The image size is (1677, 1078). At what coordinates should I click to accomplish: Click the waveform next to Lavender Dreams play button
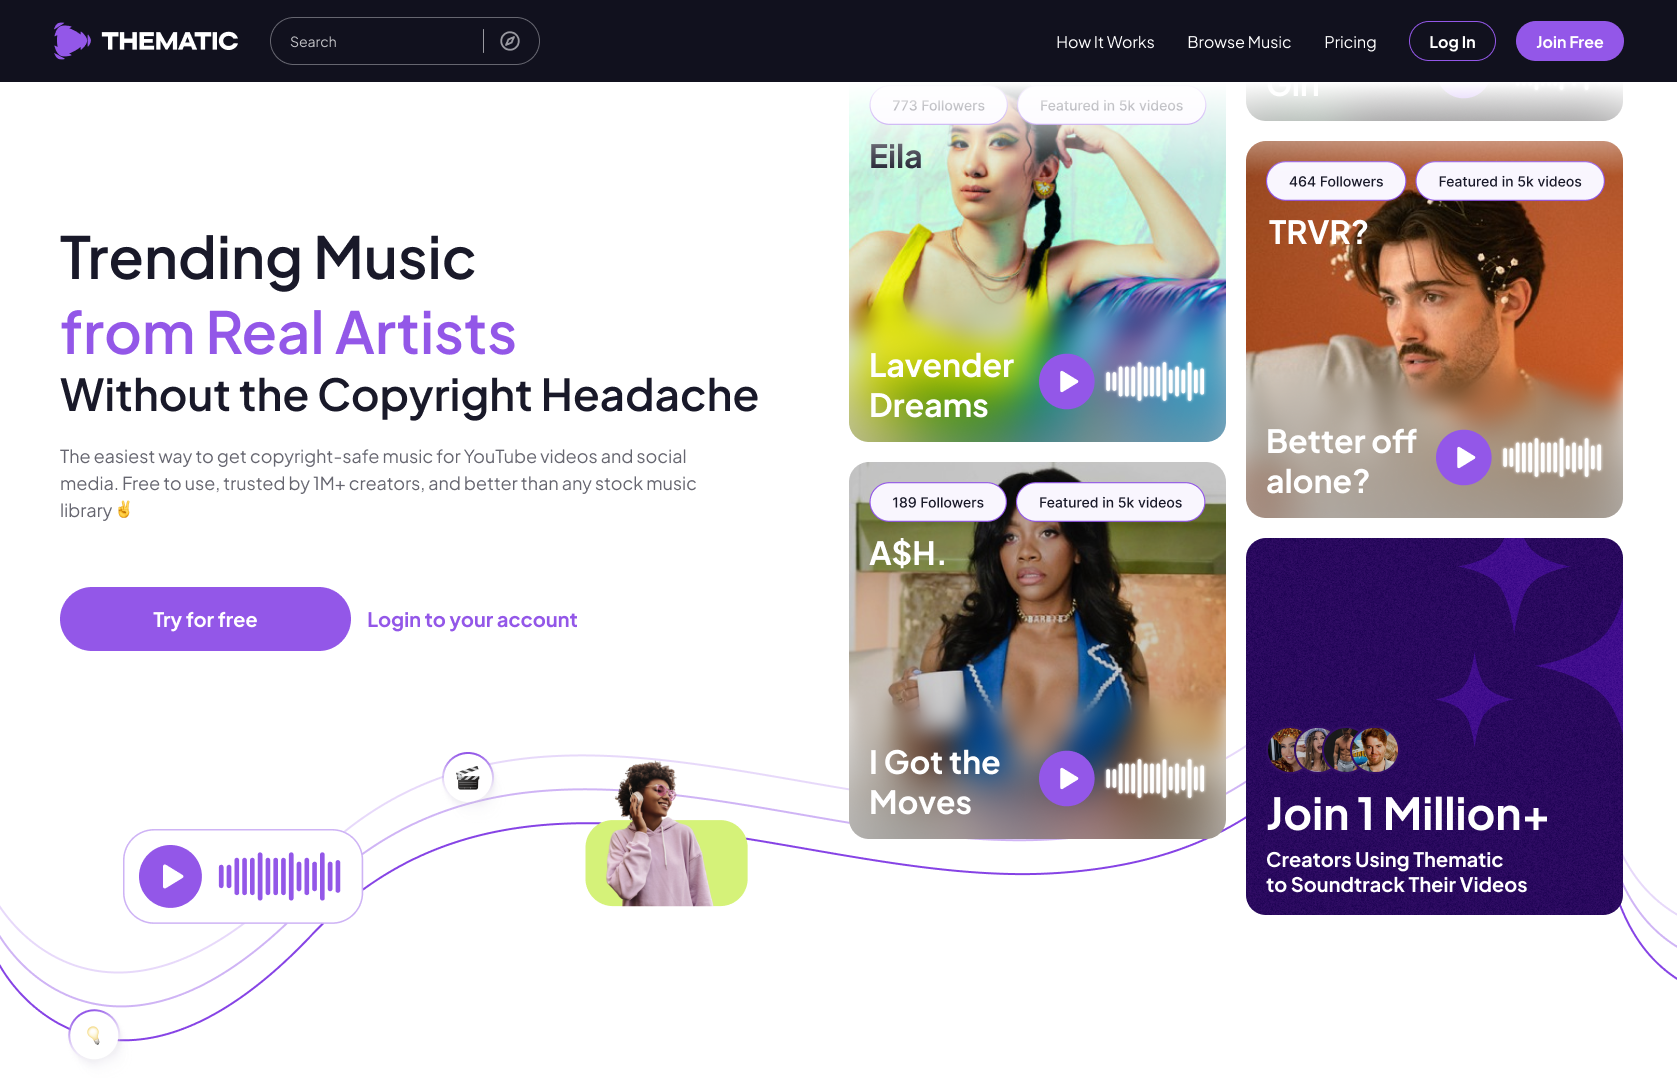pyautogui.click(x=1155, y=381)
